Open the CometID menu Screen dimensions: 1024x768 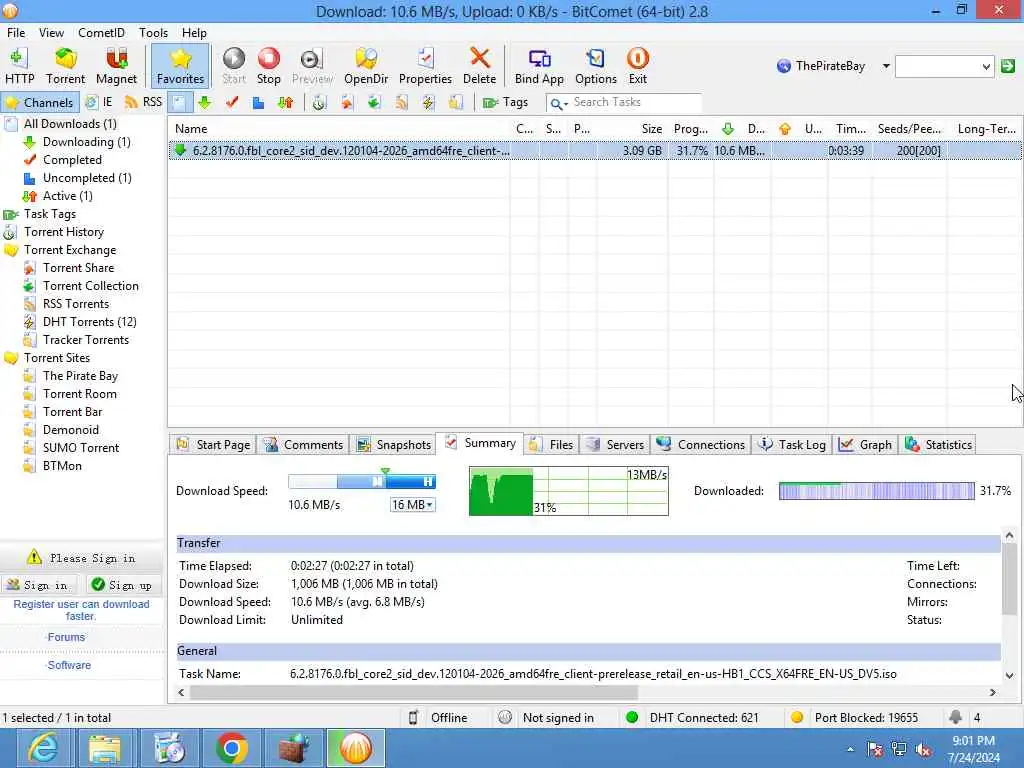click(101, 33)
